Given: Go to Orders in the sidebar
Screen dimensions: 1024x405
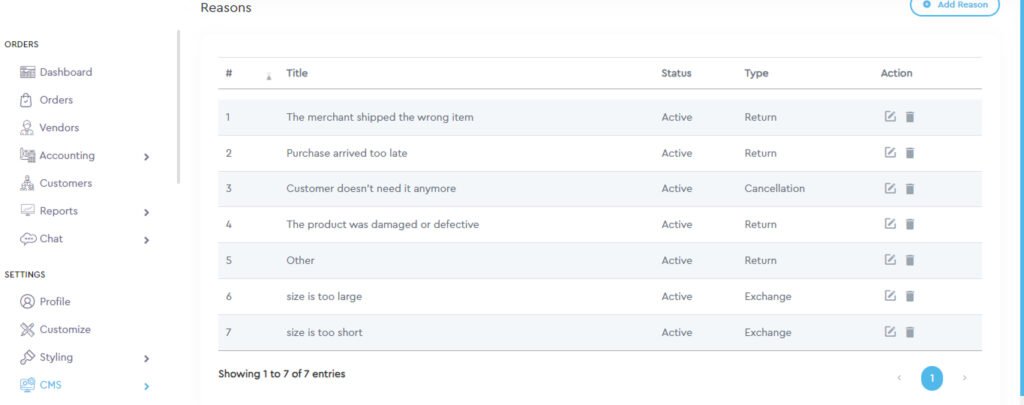Looking at the screenshot, I should [56, 100].
